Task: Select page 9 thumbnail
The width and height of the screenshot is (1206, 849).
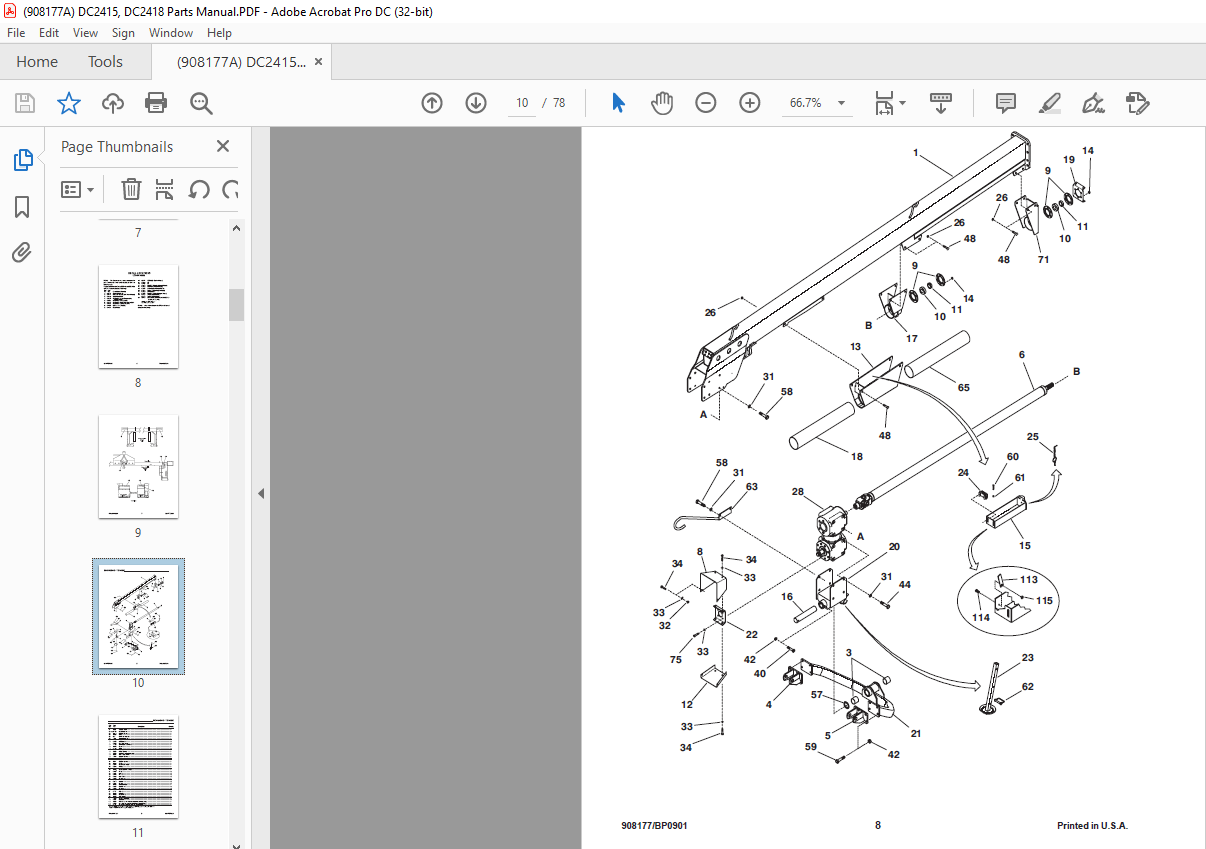Action: click(x=138, y=467)
